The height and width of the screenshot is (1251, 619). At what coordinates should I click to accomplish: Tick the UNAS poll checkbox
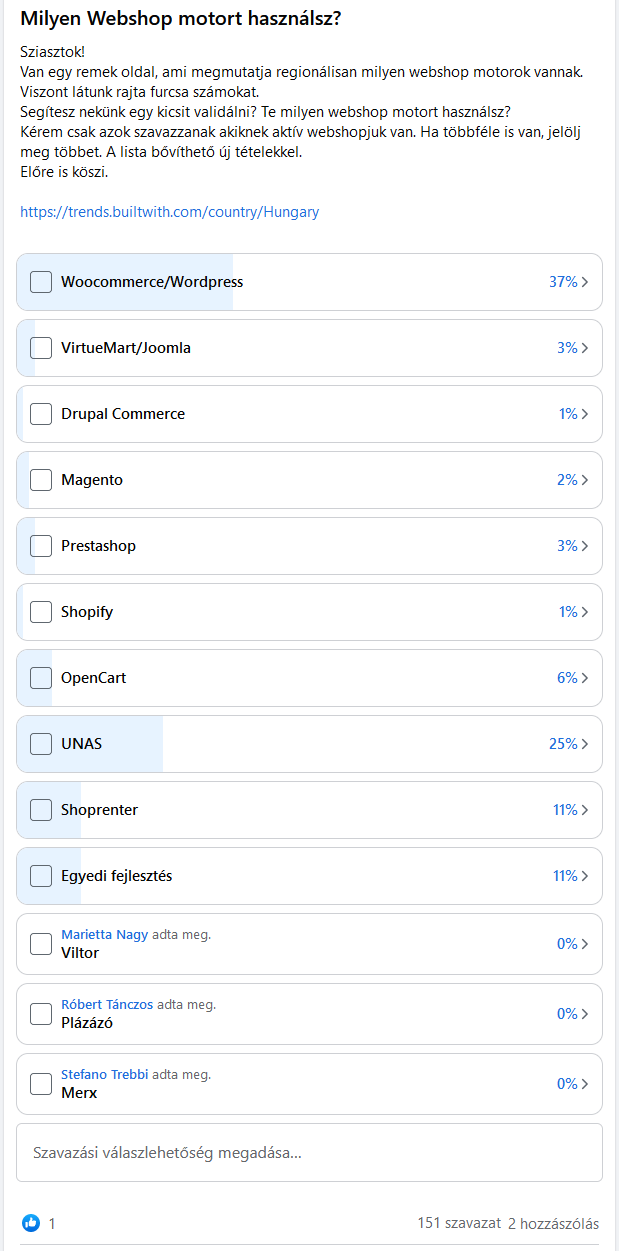tap(41, 744)
